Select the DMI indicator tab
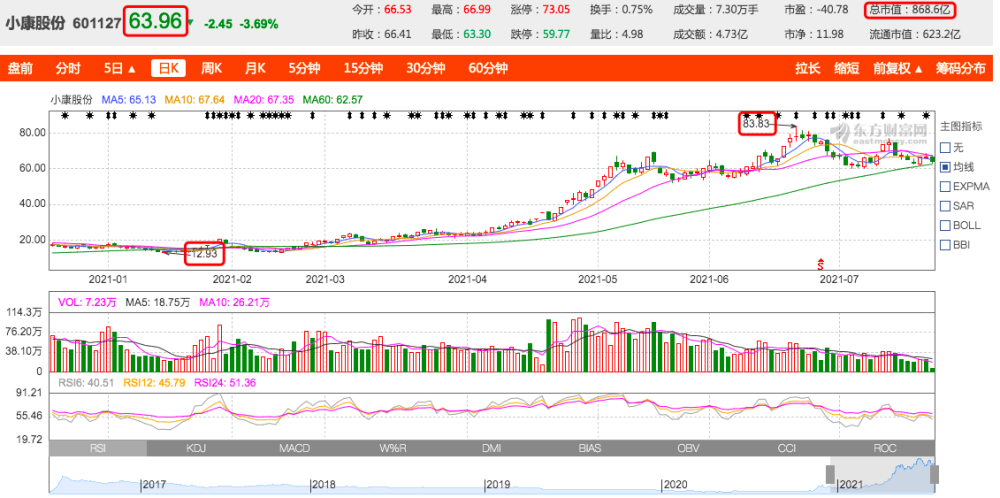The image size is (1000, 498). [491, 449]
